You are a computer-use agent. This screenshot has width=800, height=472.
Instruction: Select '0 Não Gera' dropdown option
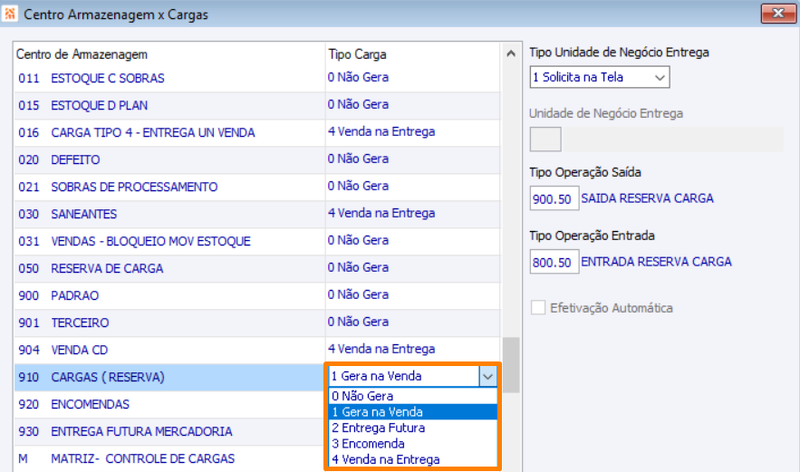click(x=413, y=396)
